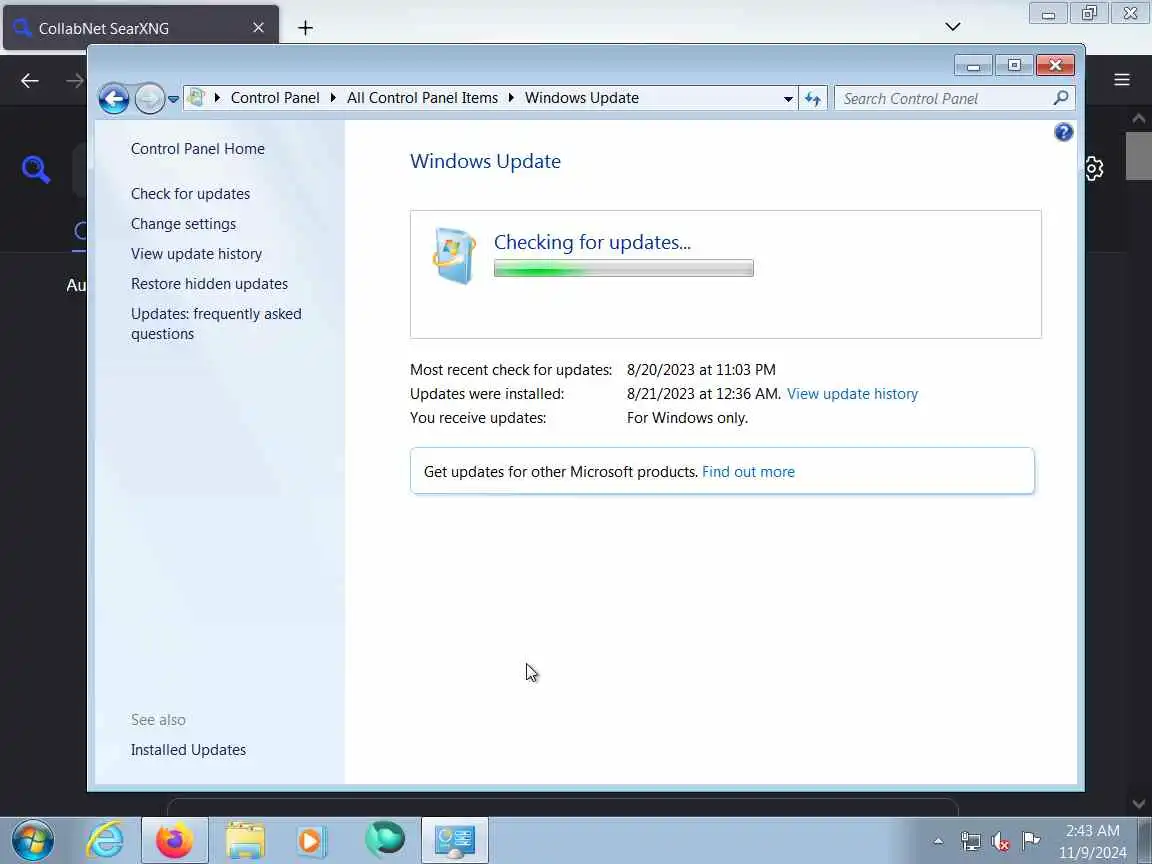Select All Control Panel Items breadcrumb
The height and width of the screenshot is (864, 1152).
tap(422, 98)
